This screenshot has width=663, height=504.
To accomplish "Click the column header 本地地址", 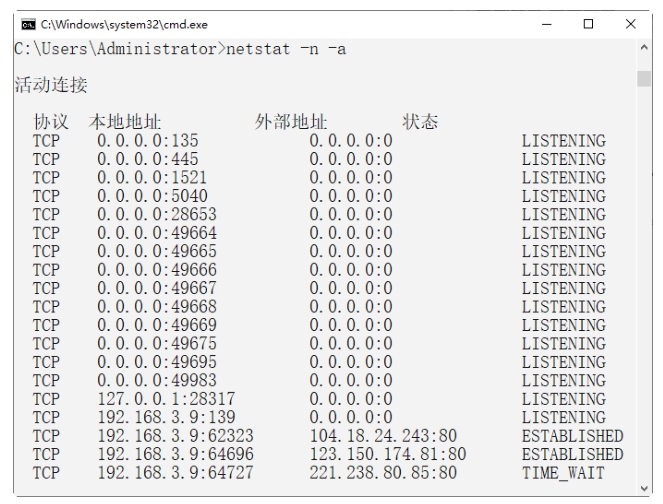I will click(125, 122).
